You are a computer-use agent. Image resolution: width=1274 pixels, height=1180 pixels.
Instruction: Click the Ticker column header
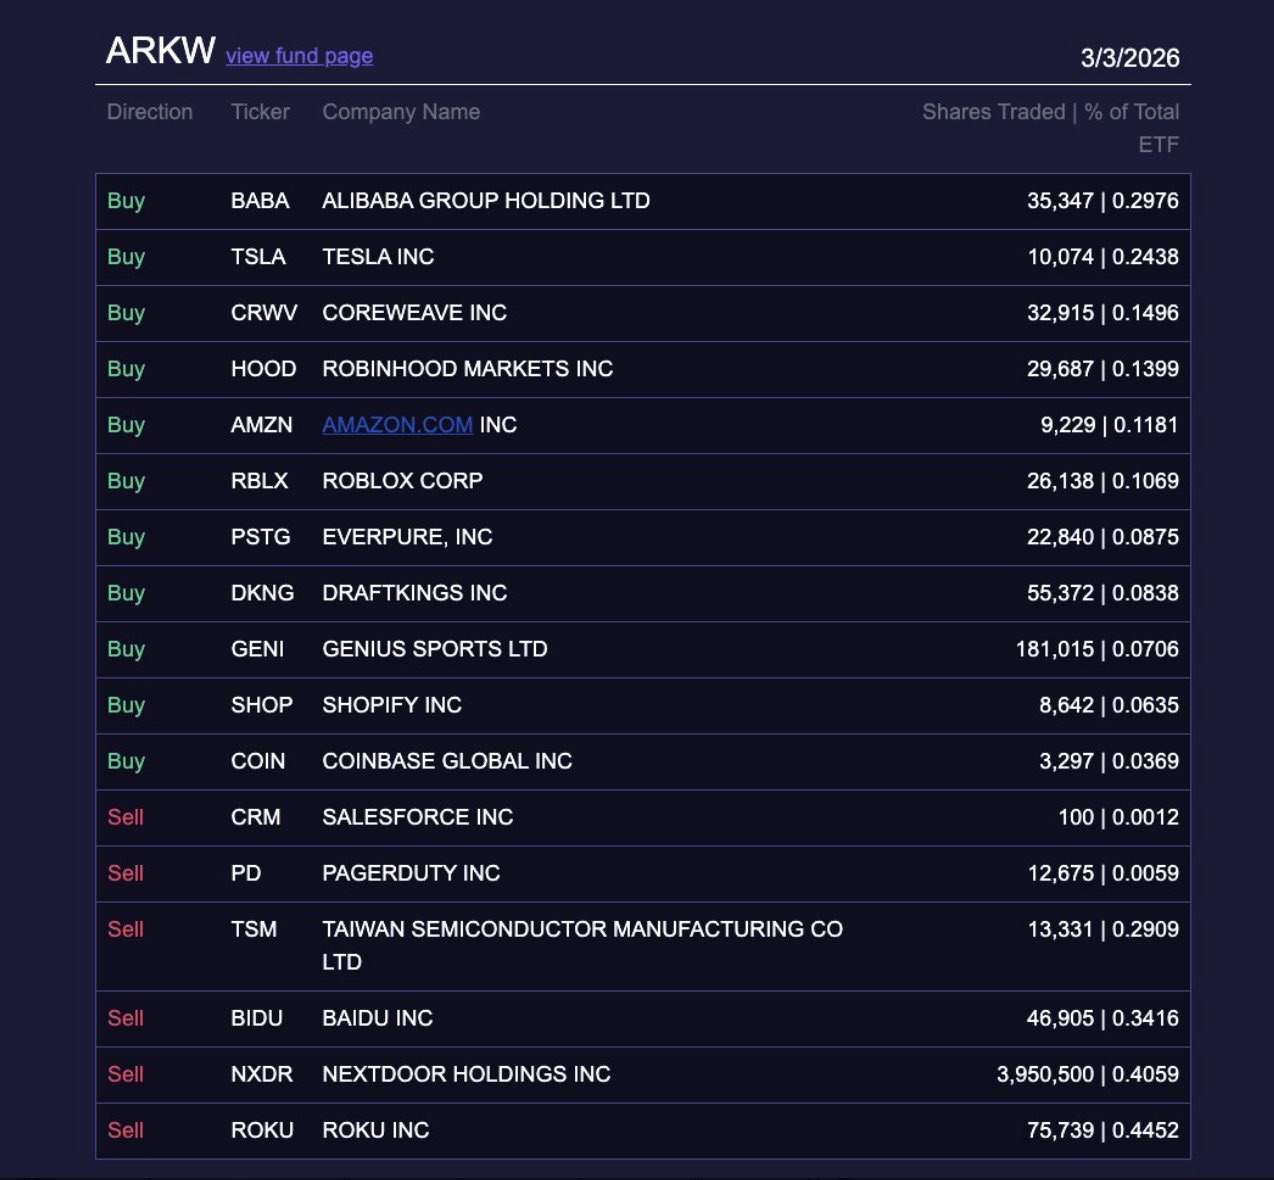260,112
